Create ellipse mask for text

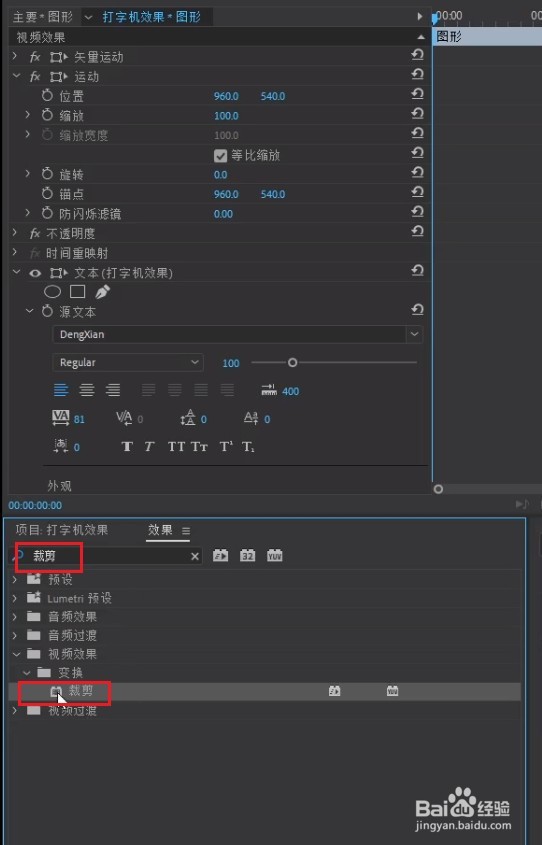(x=52, y=292)
